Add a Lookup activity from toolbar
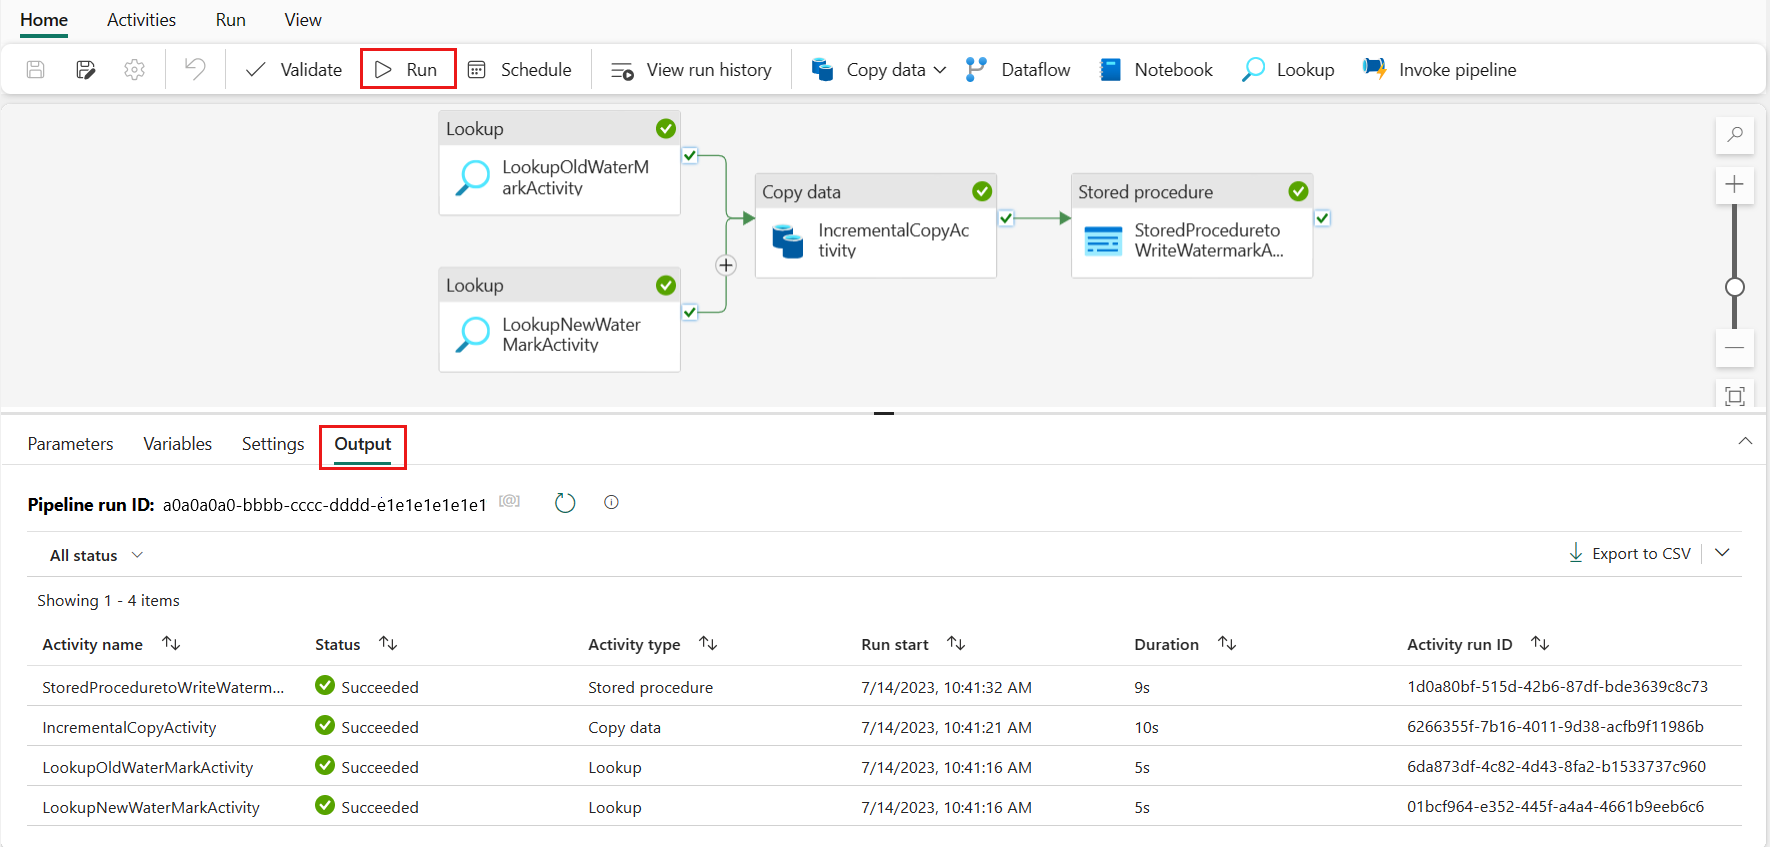 pos(1288,70)
